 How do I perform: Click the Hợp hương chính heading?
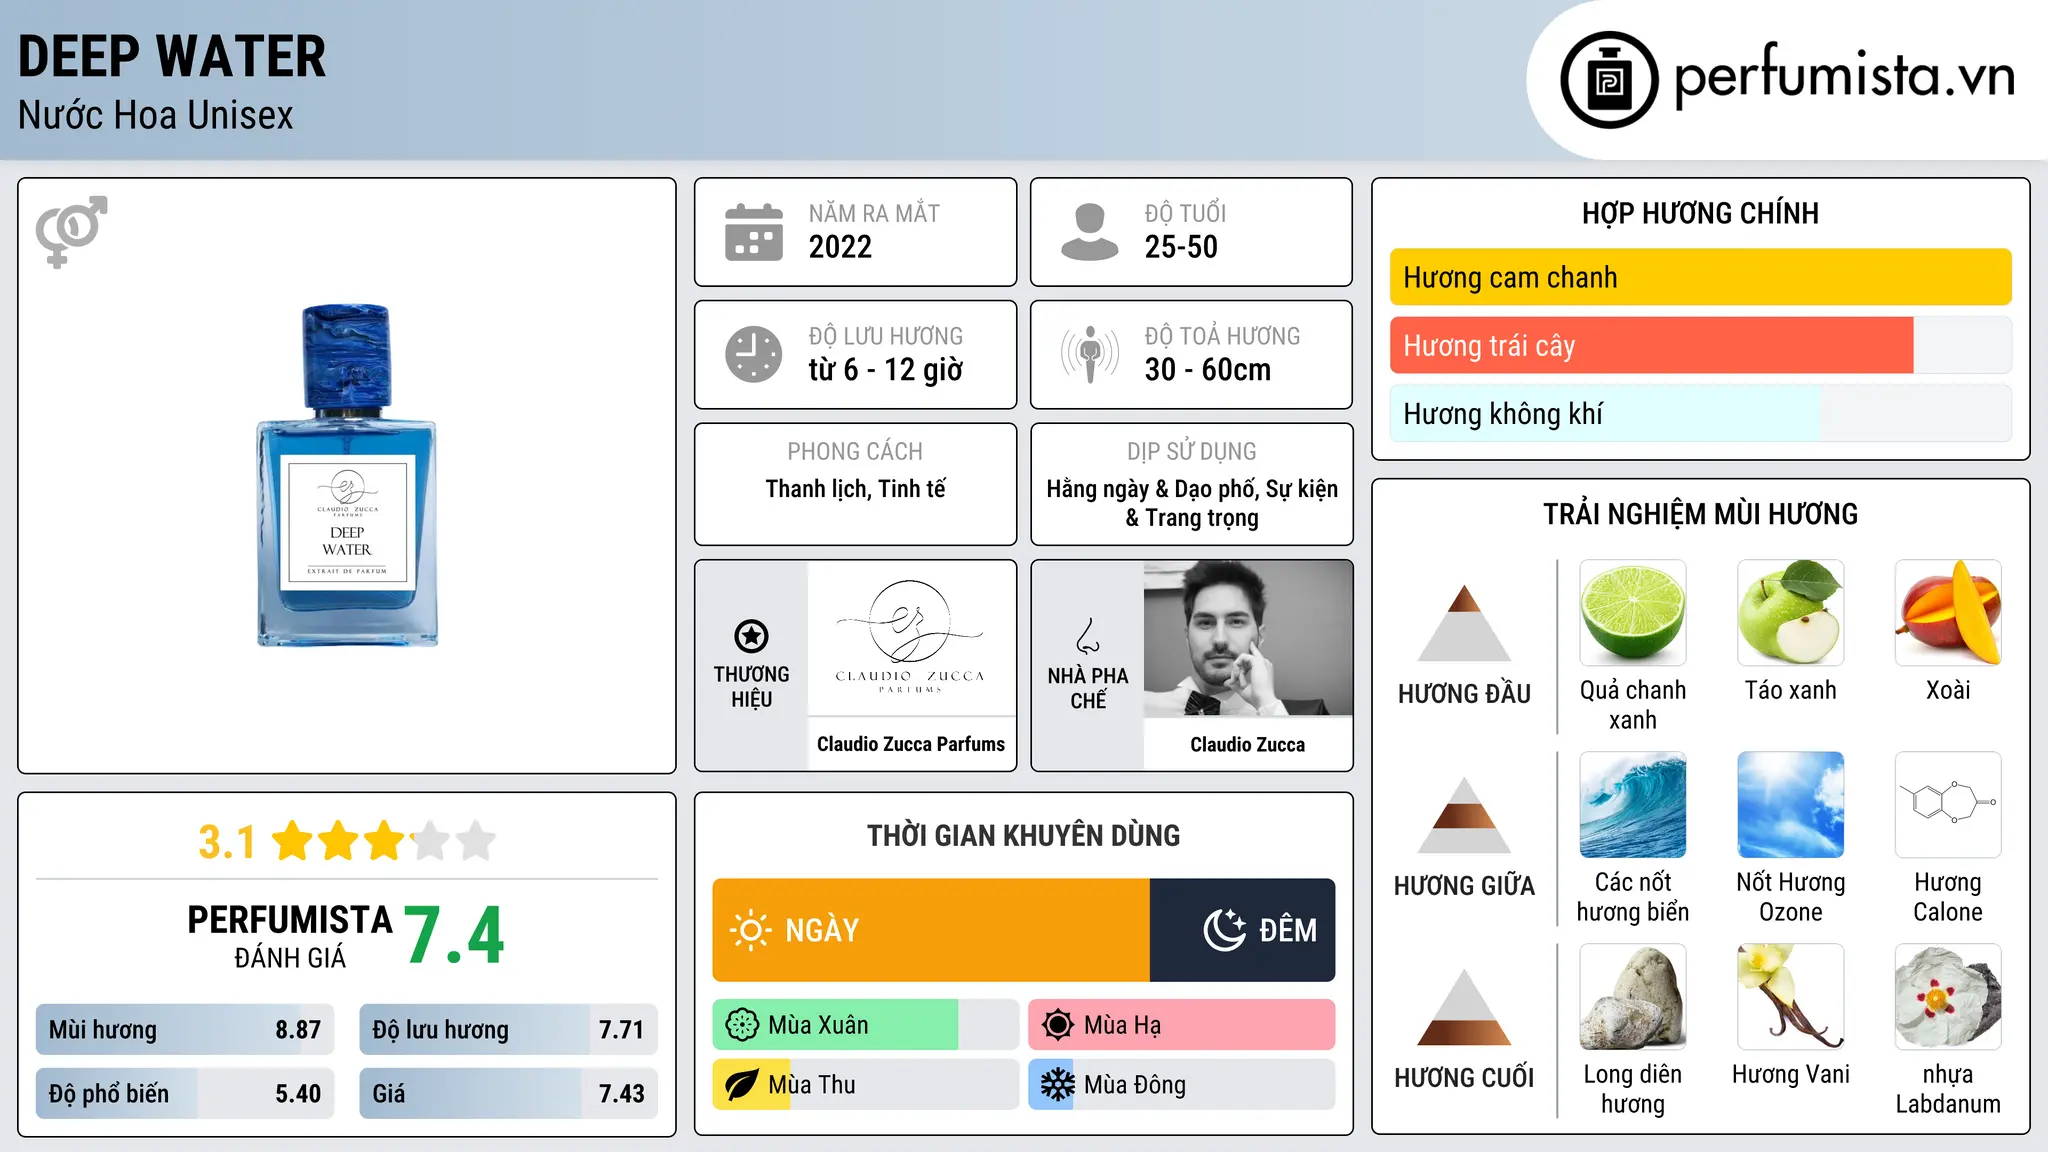(x=1701, y=213)
